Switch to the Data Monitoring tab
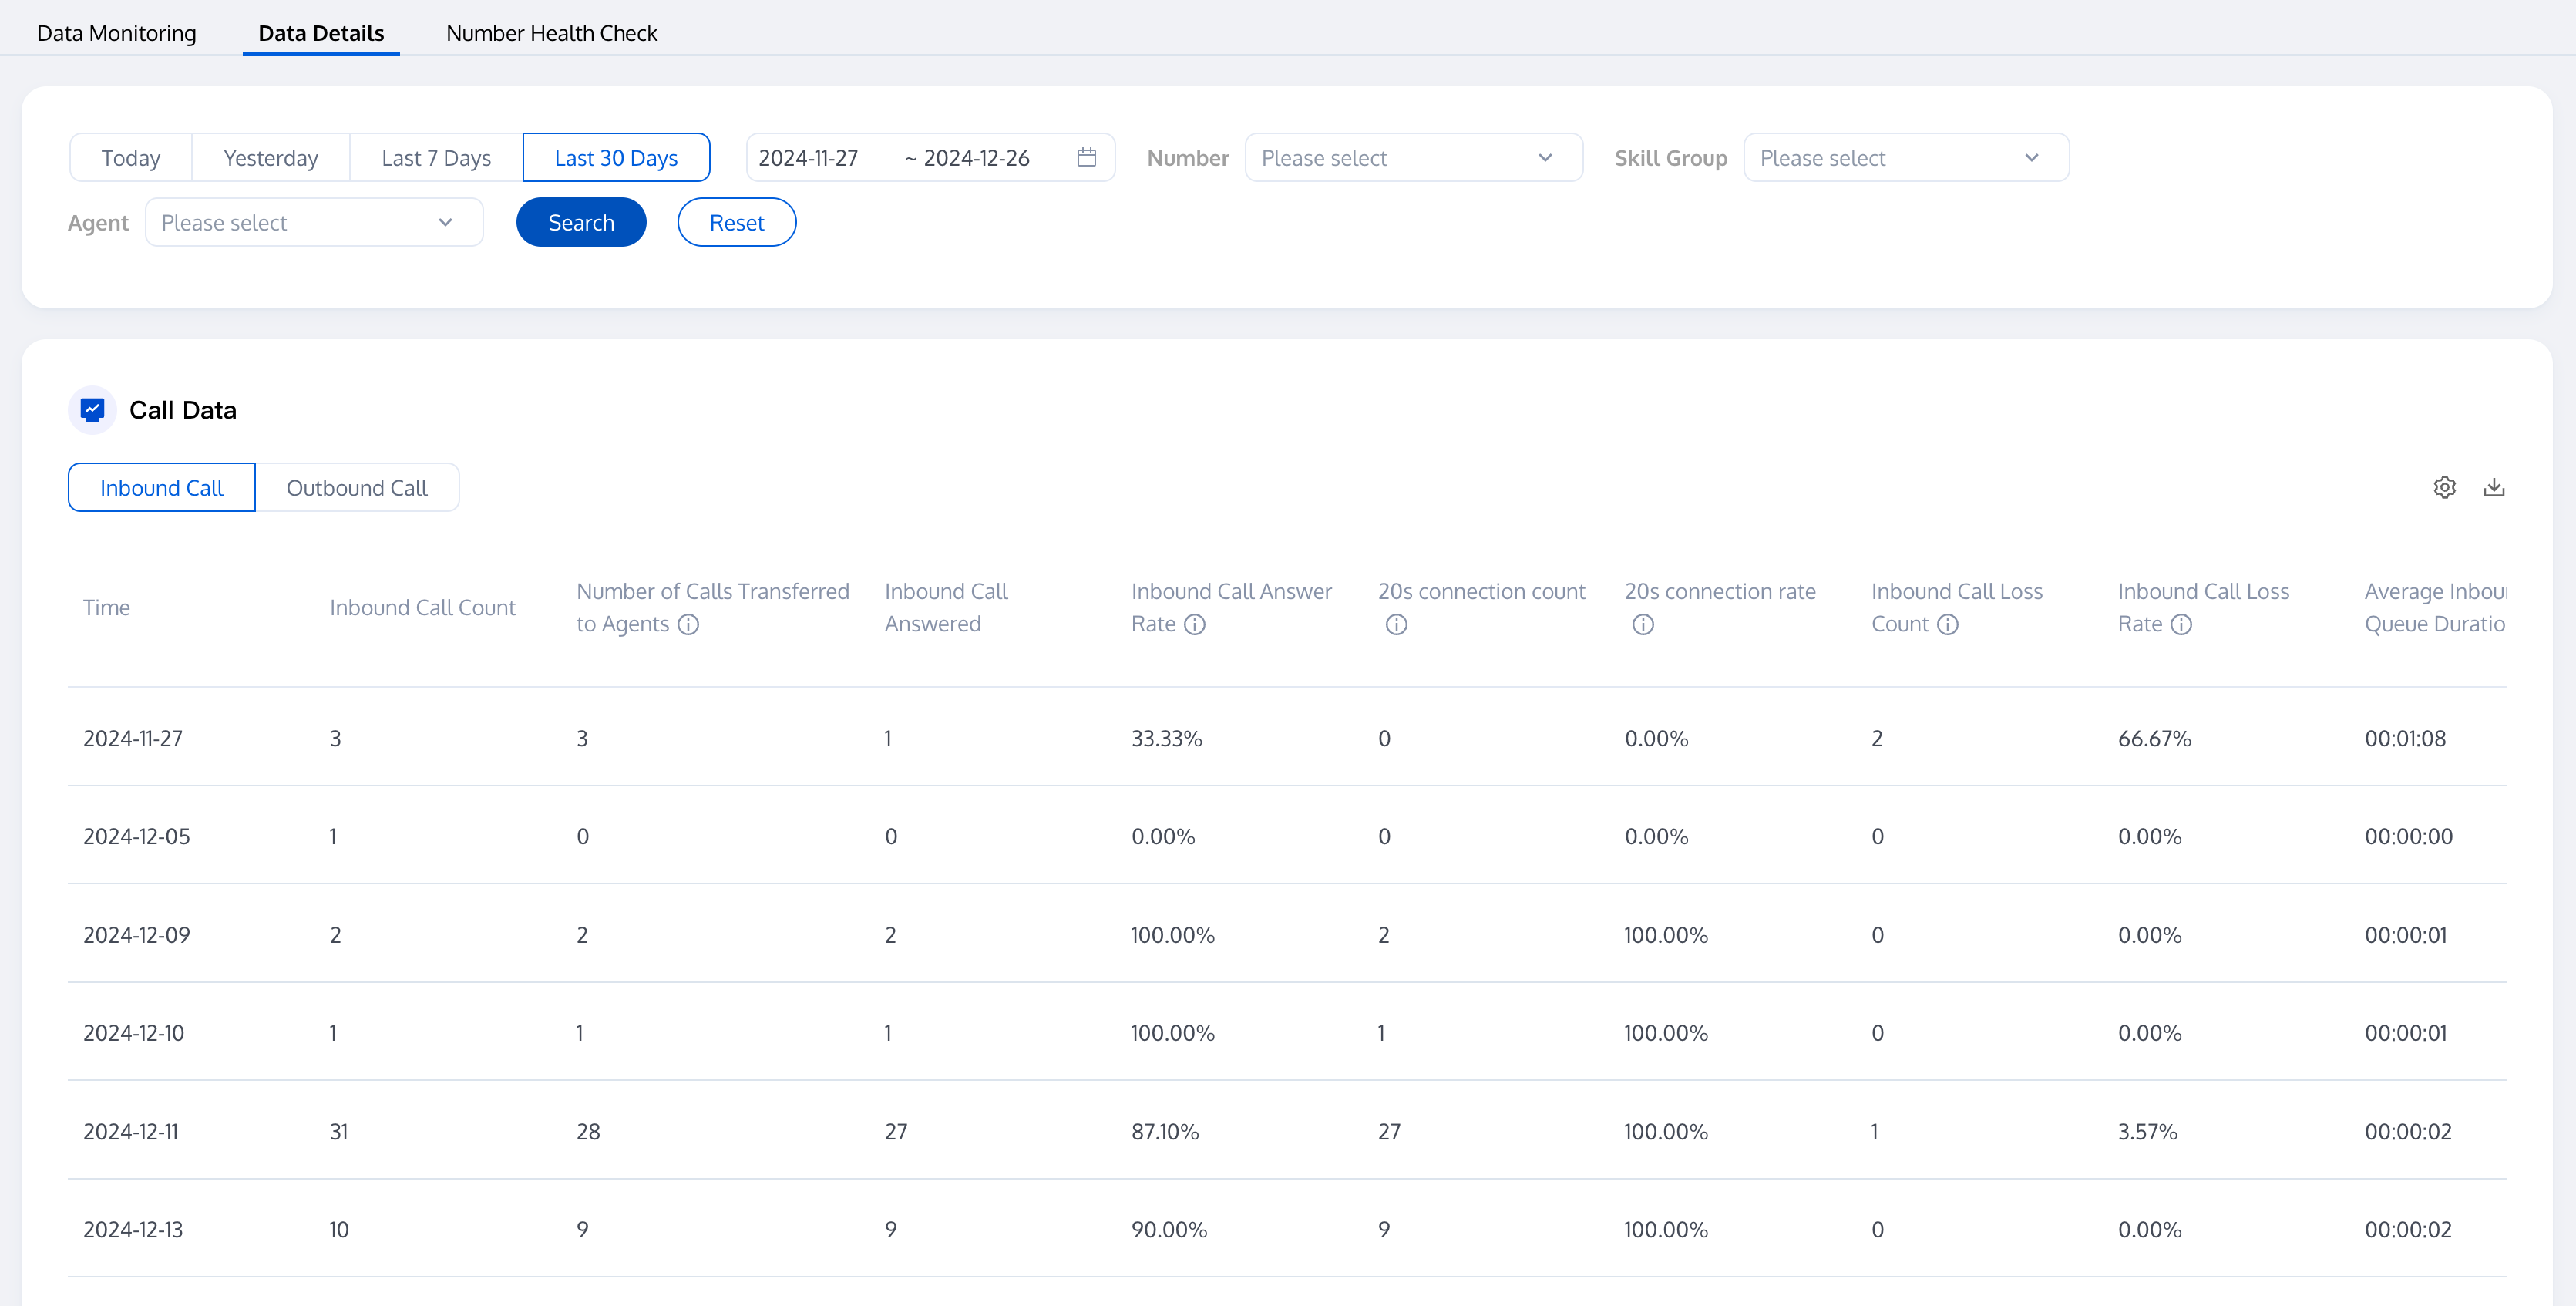 (x=116, y=33)
